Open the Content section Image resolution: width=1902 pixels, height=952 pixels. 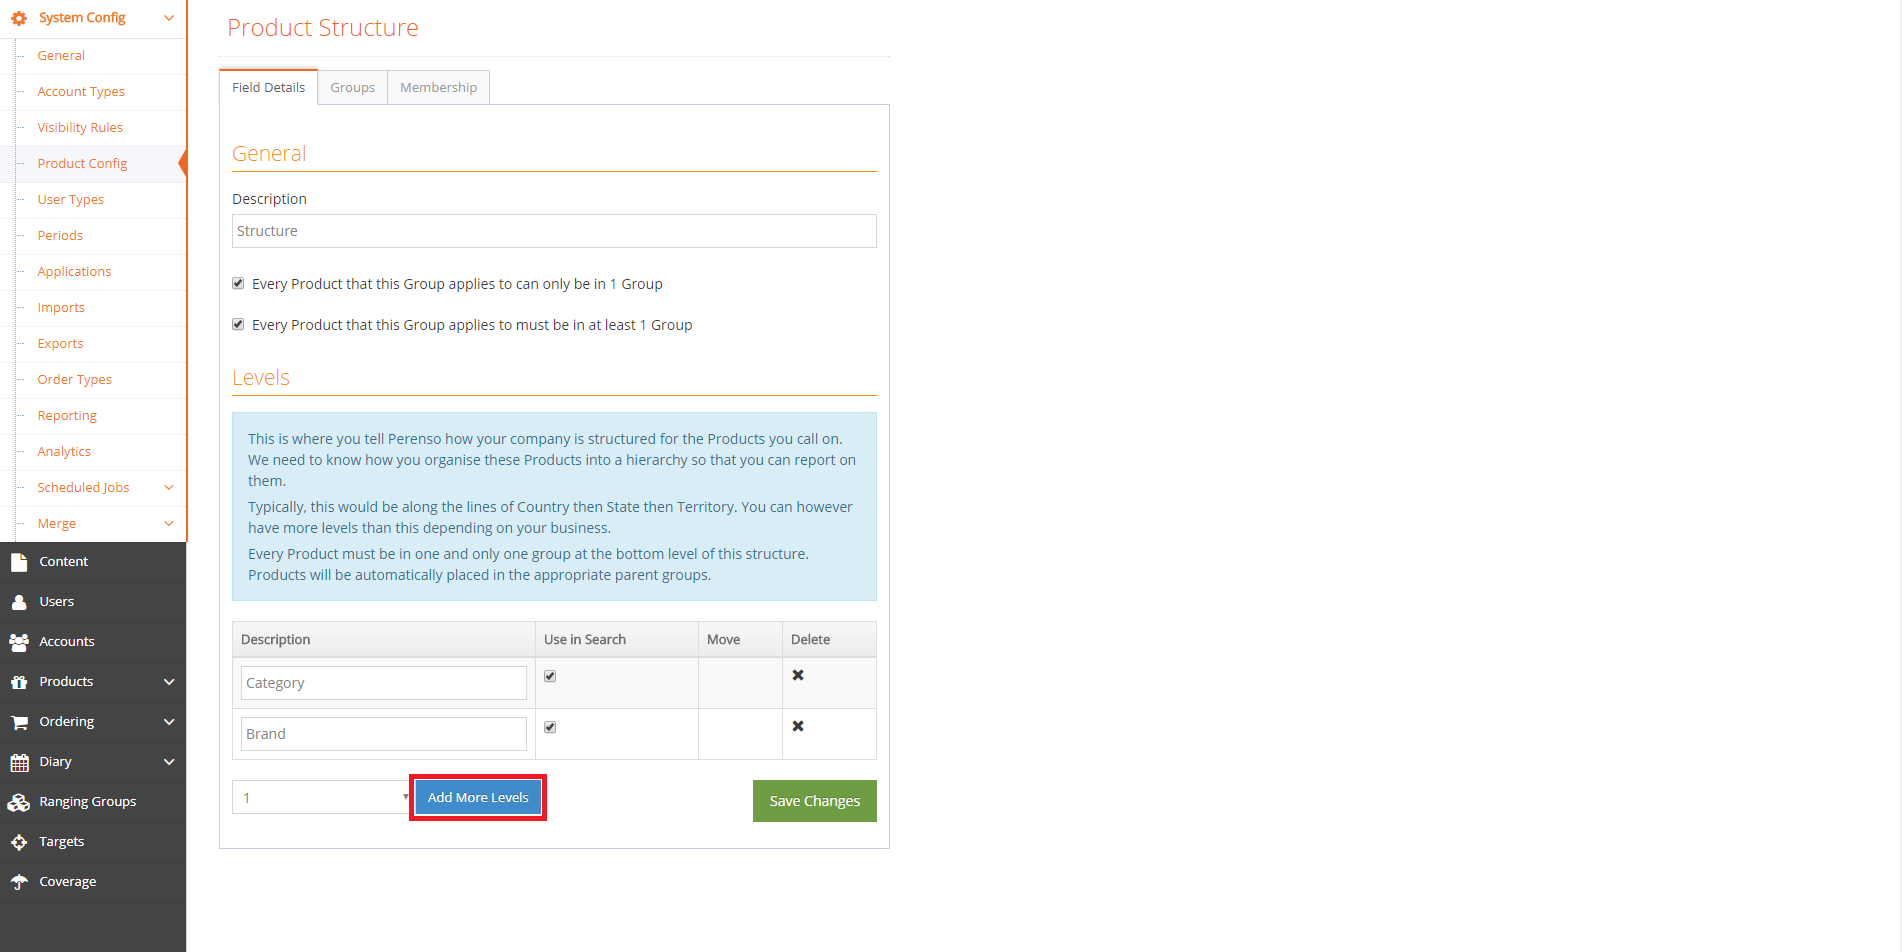click(x=63, y=561)
